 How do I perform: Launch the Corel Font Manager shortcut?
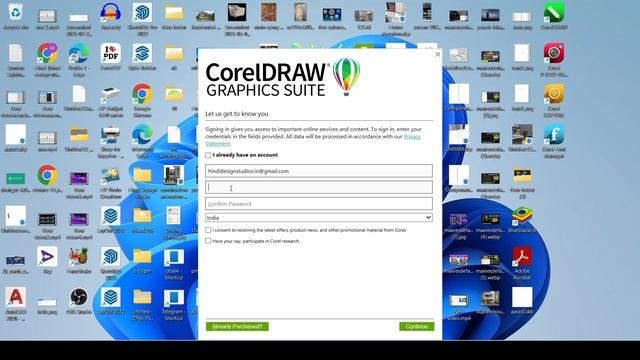[554, 135]
